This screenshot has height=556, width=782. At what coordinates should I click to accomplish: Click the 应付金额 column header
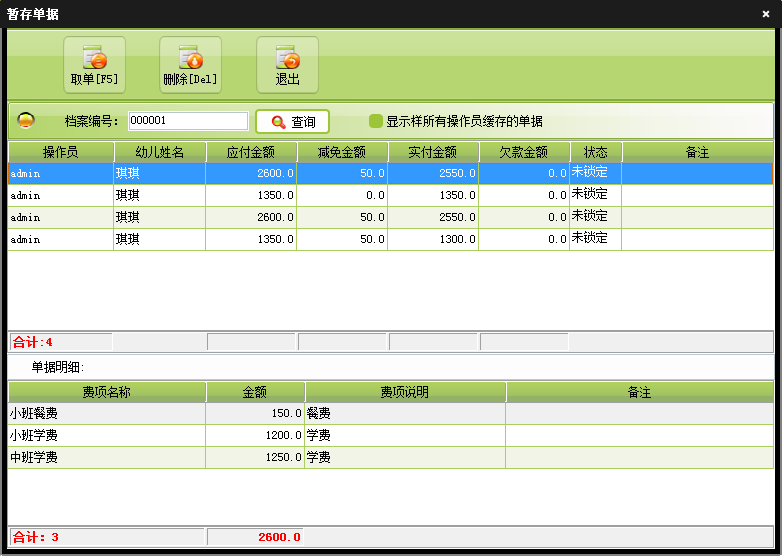(252, 152)
